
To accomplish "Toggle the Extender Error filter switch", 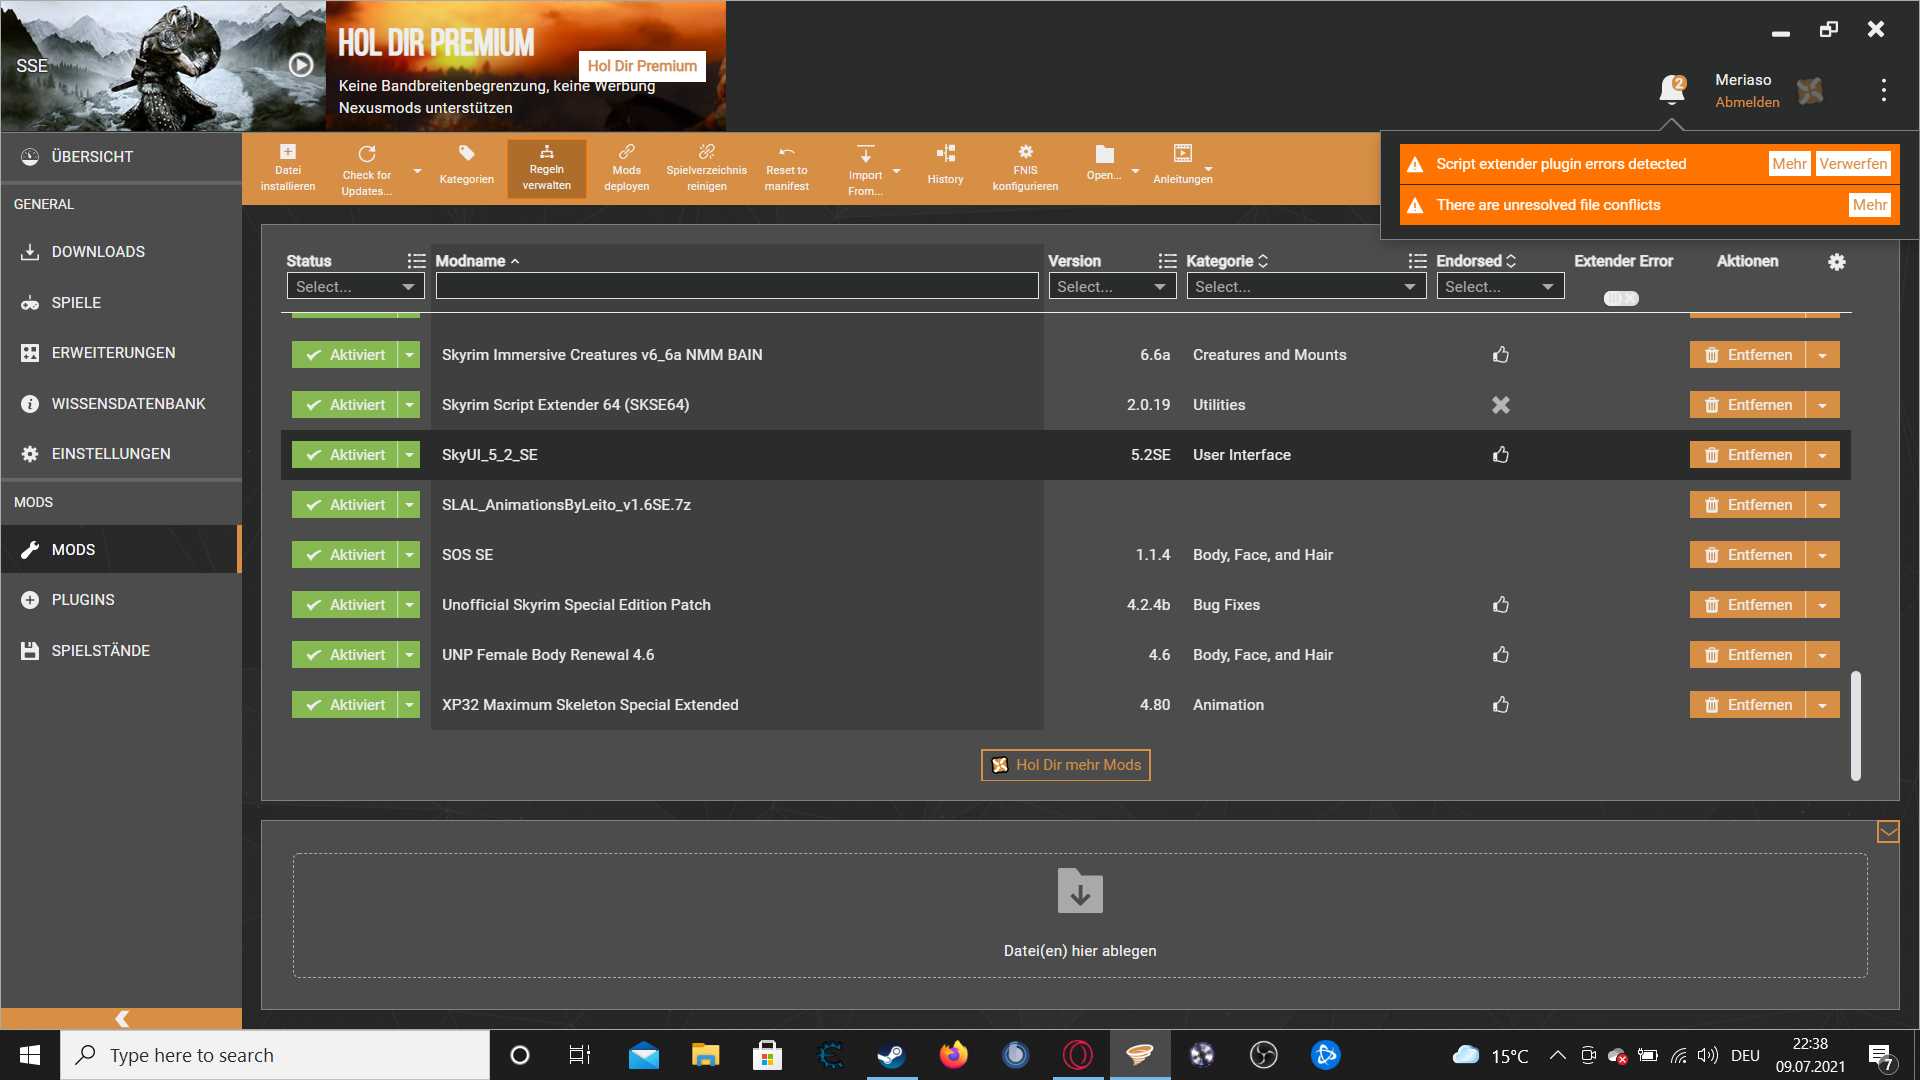I will (1621, 298).
